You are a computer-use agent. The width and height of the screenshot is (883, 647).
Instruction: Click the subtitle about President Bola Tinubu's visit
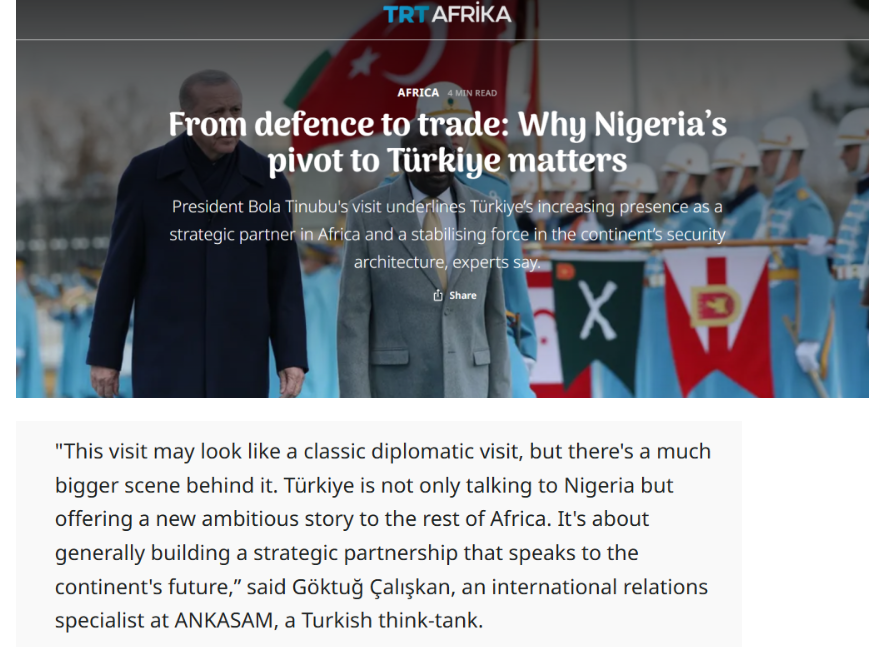[447, 234]
